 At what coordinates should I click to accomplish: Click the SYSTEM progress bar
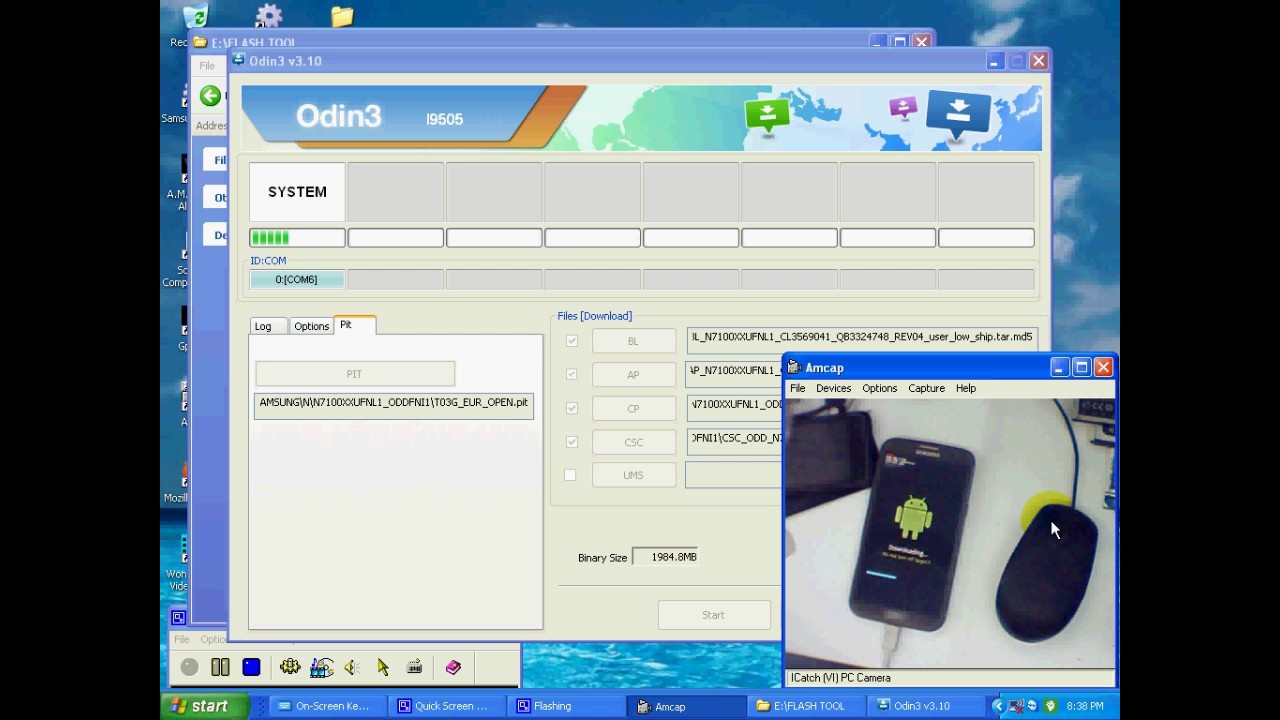click(297, 238)
